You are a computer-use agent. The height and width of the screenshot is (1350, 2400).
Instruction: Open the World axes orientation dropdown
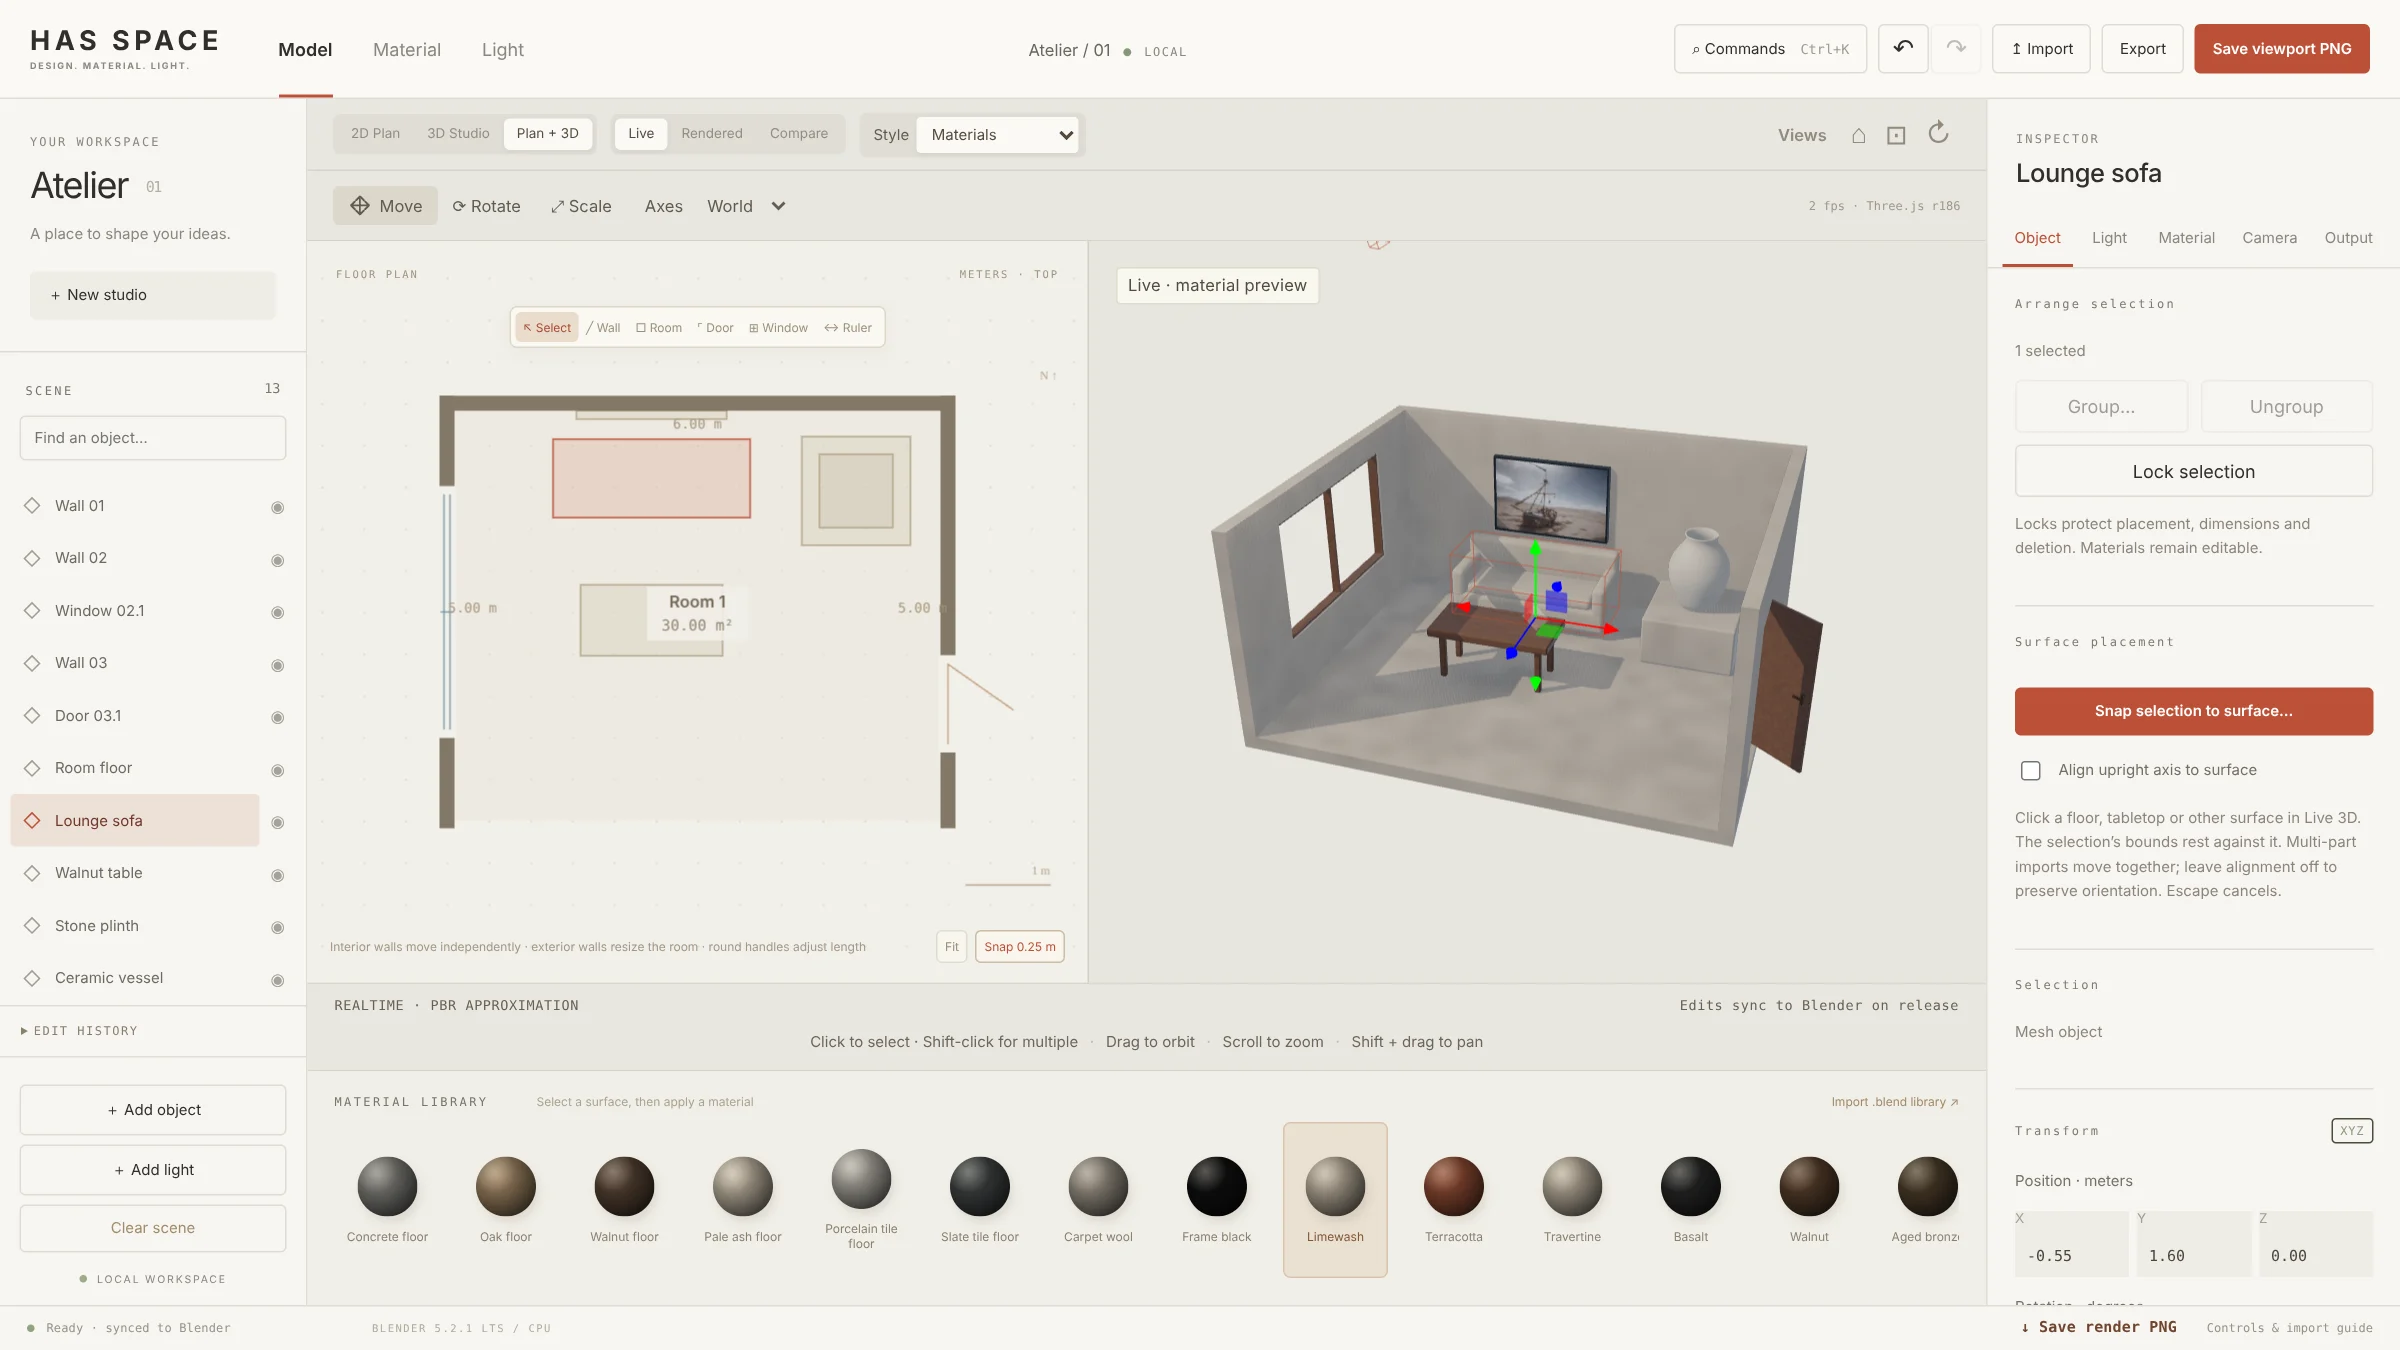(x=746, y=206)
